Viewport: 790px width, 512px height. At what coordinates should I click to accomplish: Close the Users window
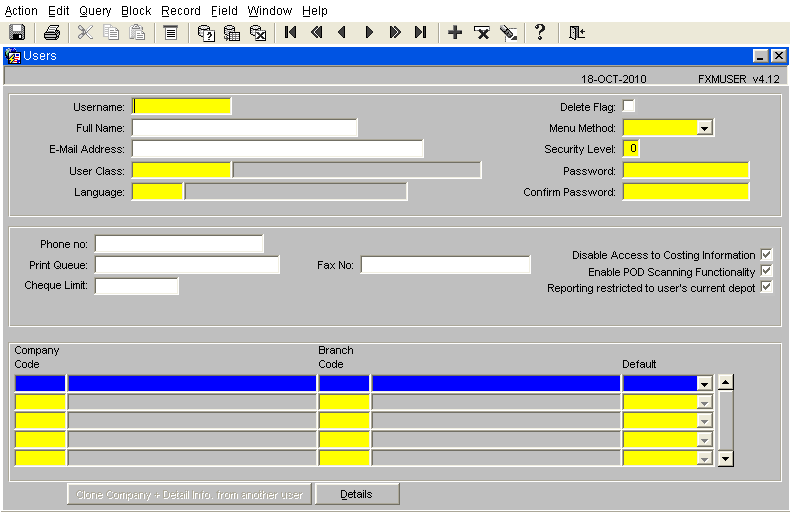click(778, 56)
